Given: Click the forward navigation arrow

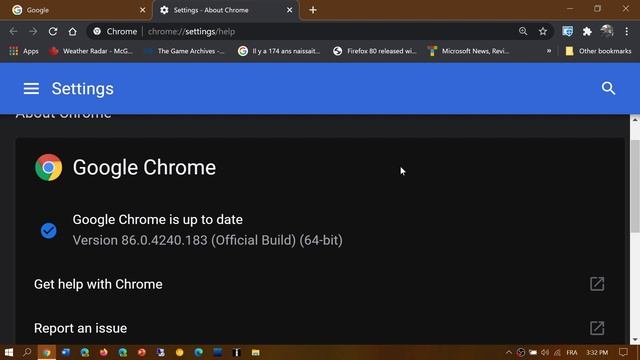Looking at the screenshot, I should click(x=33, y=31).
